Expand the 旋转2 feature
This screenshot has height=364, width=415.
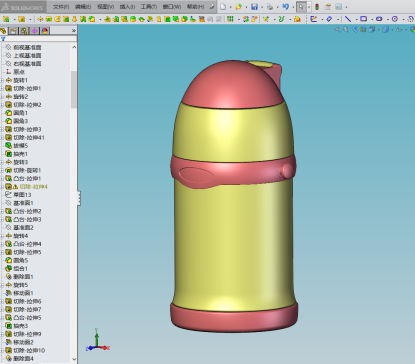pos(2,97)
